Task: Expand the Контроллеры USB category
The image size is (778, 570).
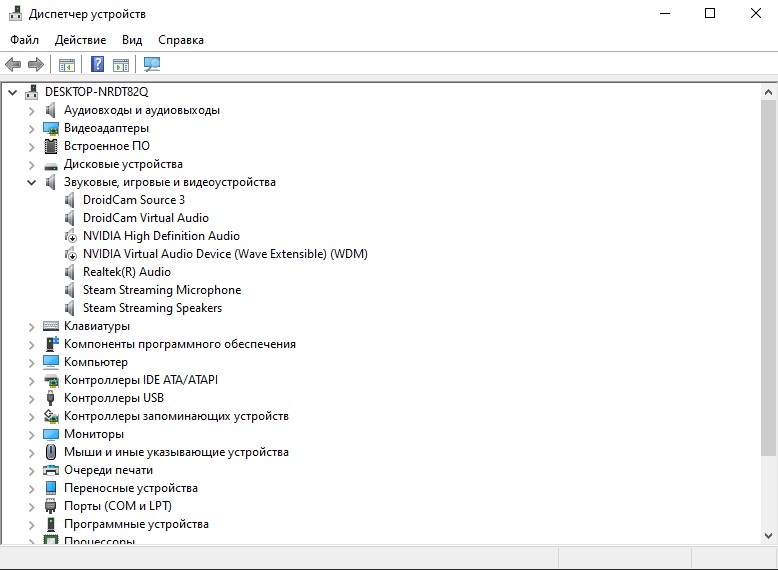Action: 31,399
